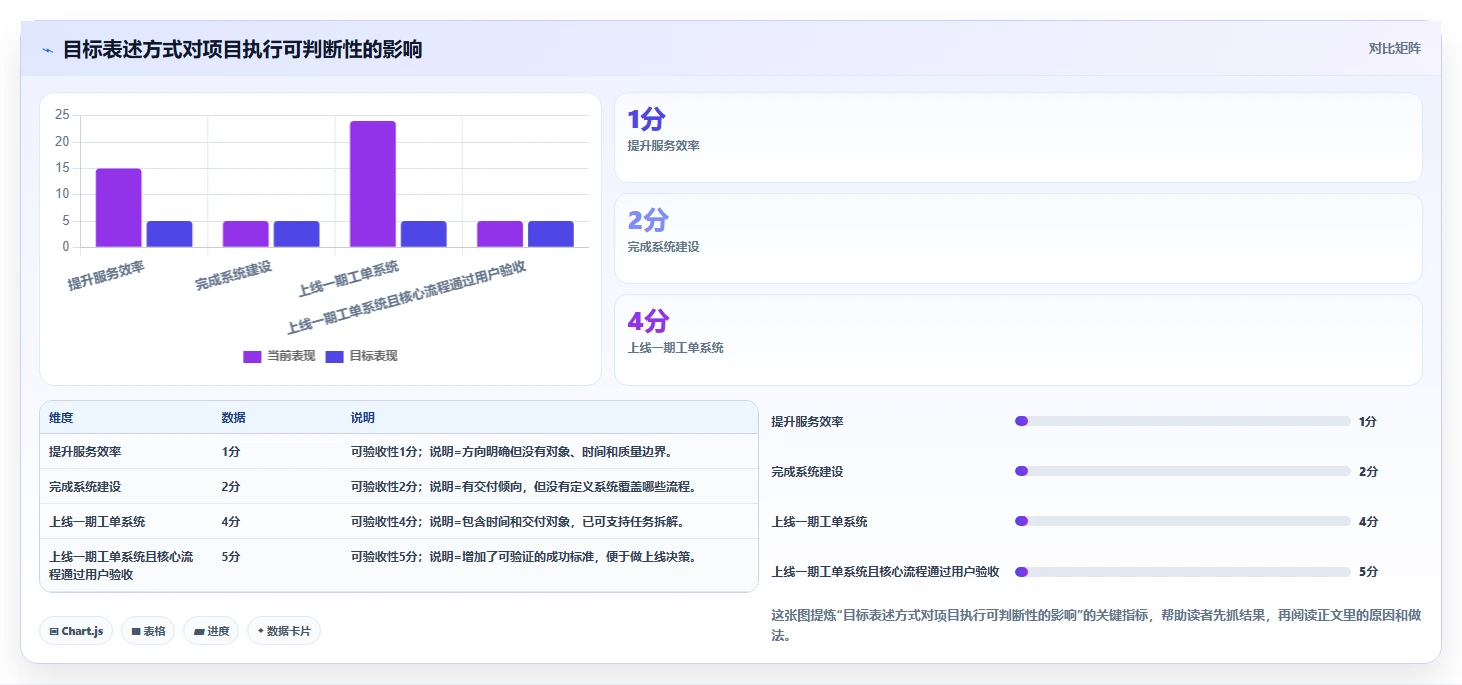The height and width of the screenshot is (685, 1462).
Task: Click the 数据卡片 tag chip
Action: tap(284, 631)
